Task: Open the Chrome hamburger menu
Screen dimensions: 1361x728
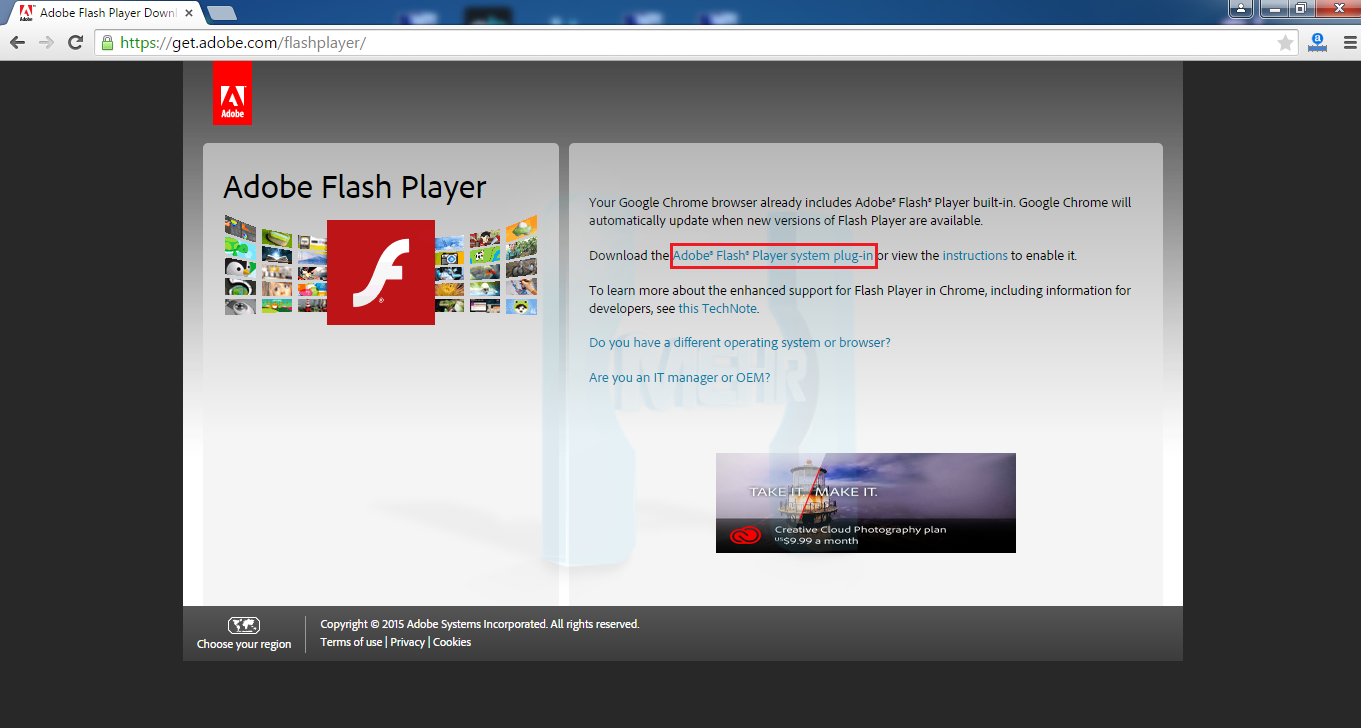Action: pyautogui.click(x=1345, y=42)
